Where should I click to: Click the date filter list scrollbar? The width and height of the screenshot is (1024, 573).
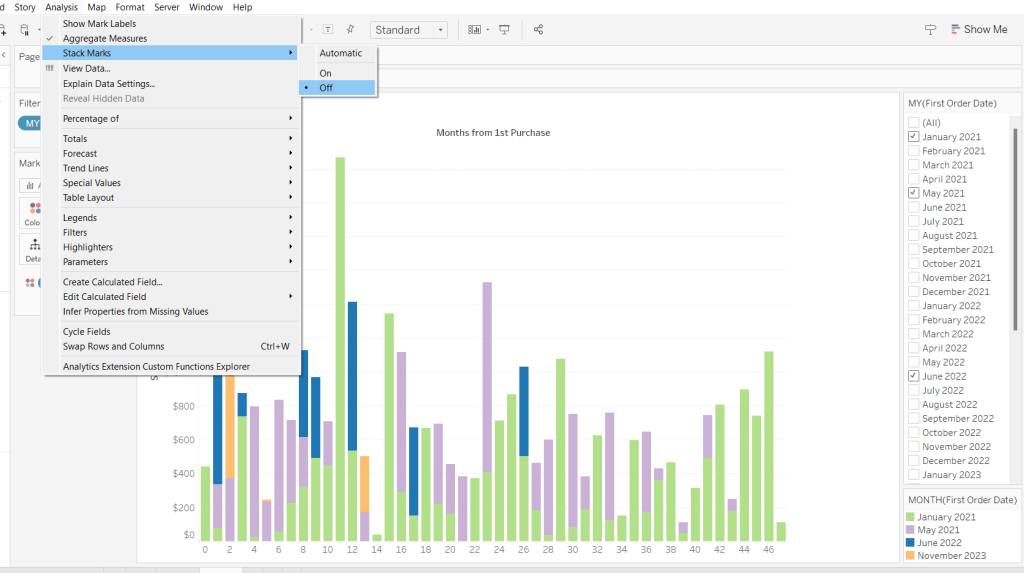pos(1016,230)
